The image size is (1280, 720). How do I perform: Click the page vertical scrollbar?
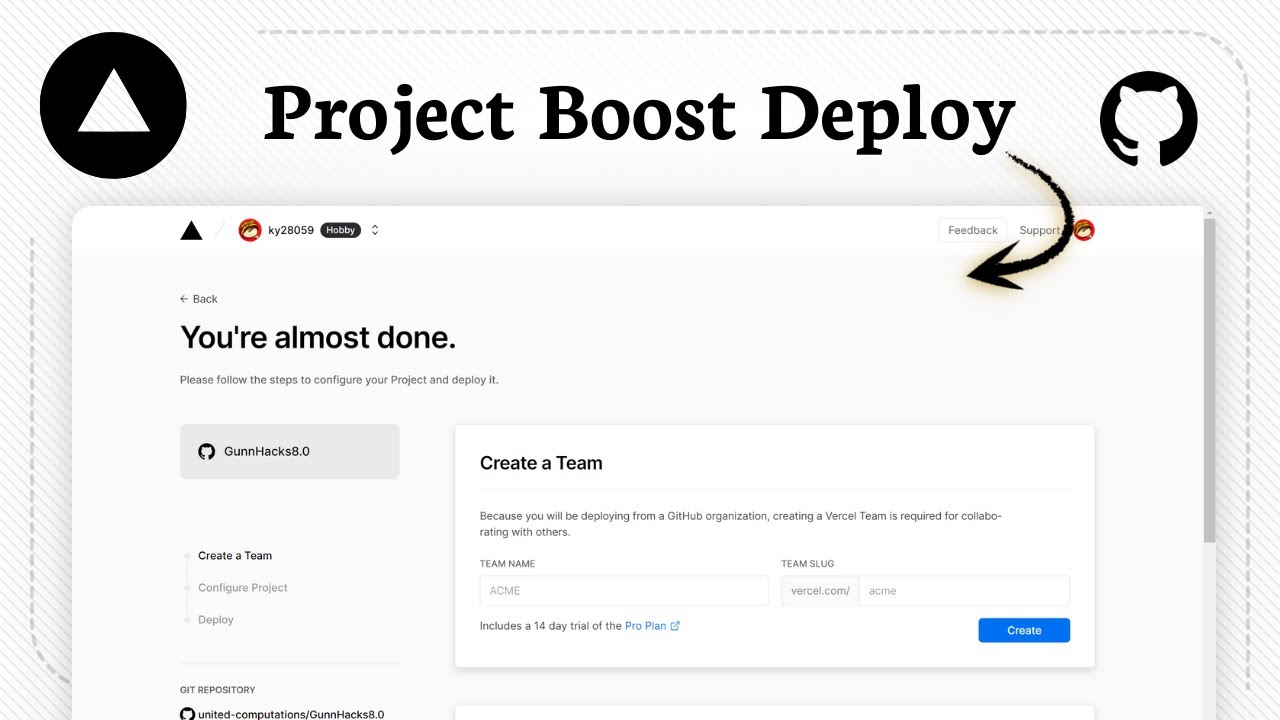pyautogui.click(x=1209, y=380)
